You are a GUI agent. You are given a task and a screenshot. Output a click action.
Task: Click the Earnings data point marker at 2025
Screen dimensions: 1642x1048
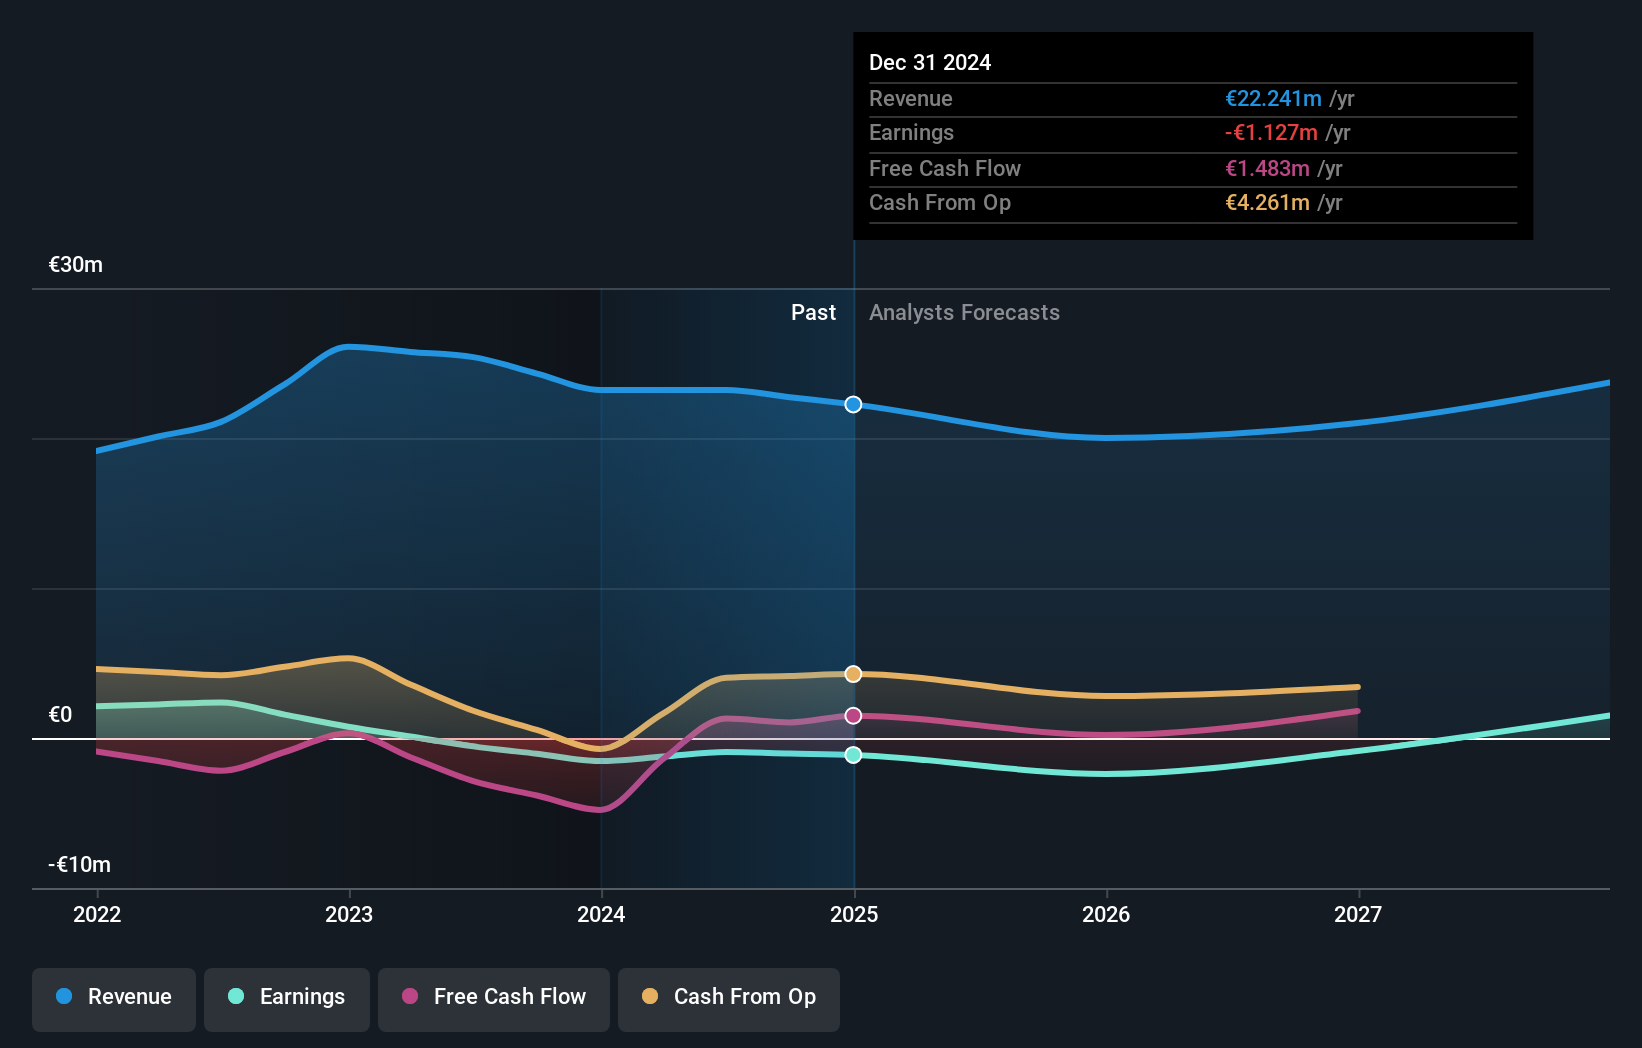pos(852,755)
